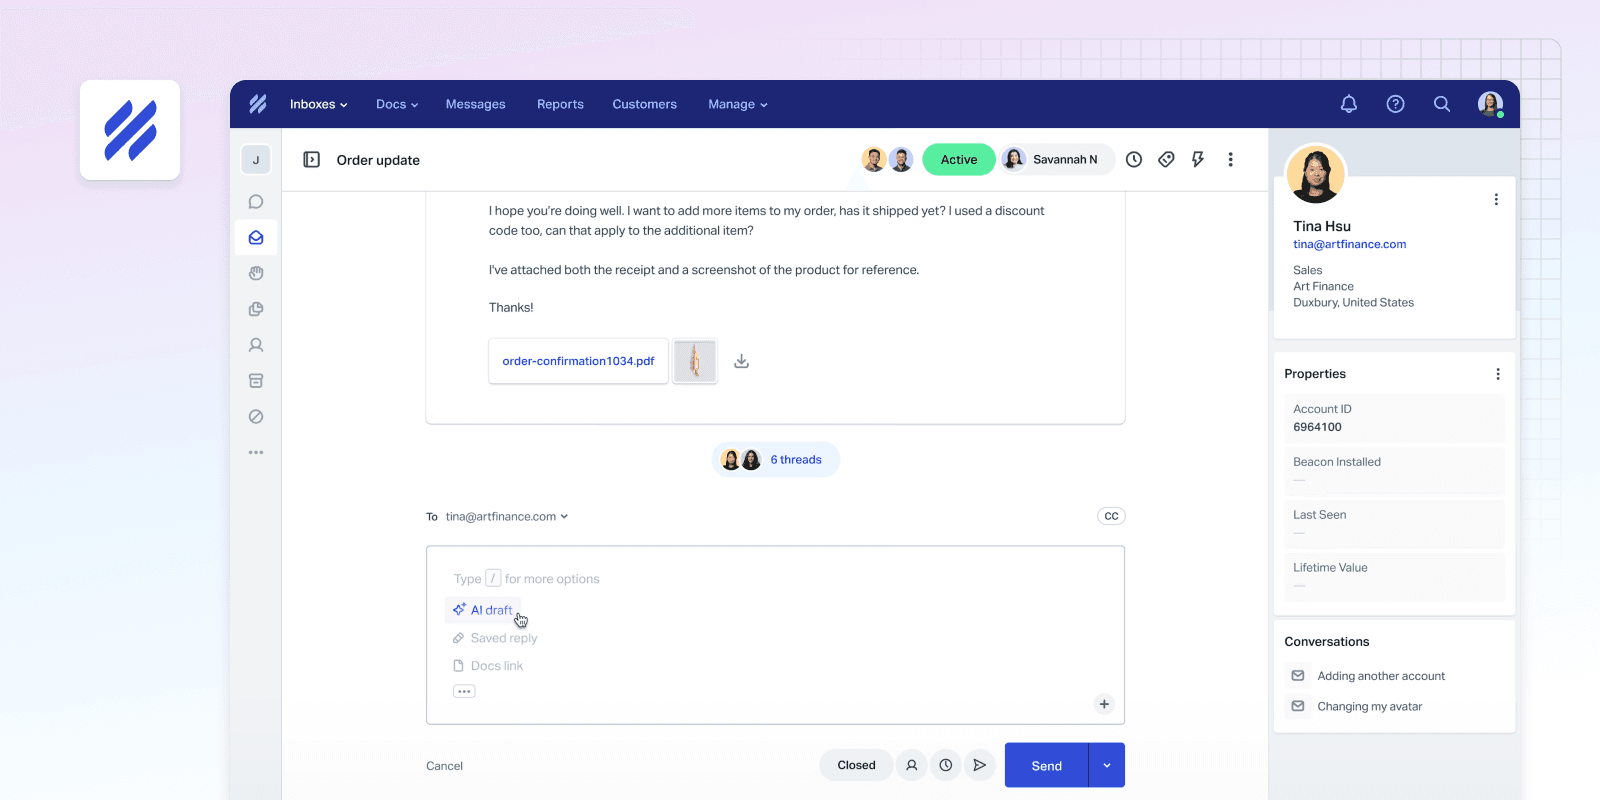This screenshot has height=800, width=1600.
Task: Click the paper plane icon near Send
Action: [x=979, y=765]
